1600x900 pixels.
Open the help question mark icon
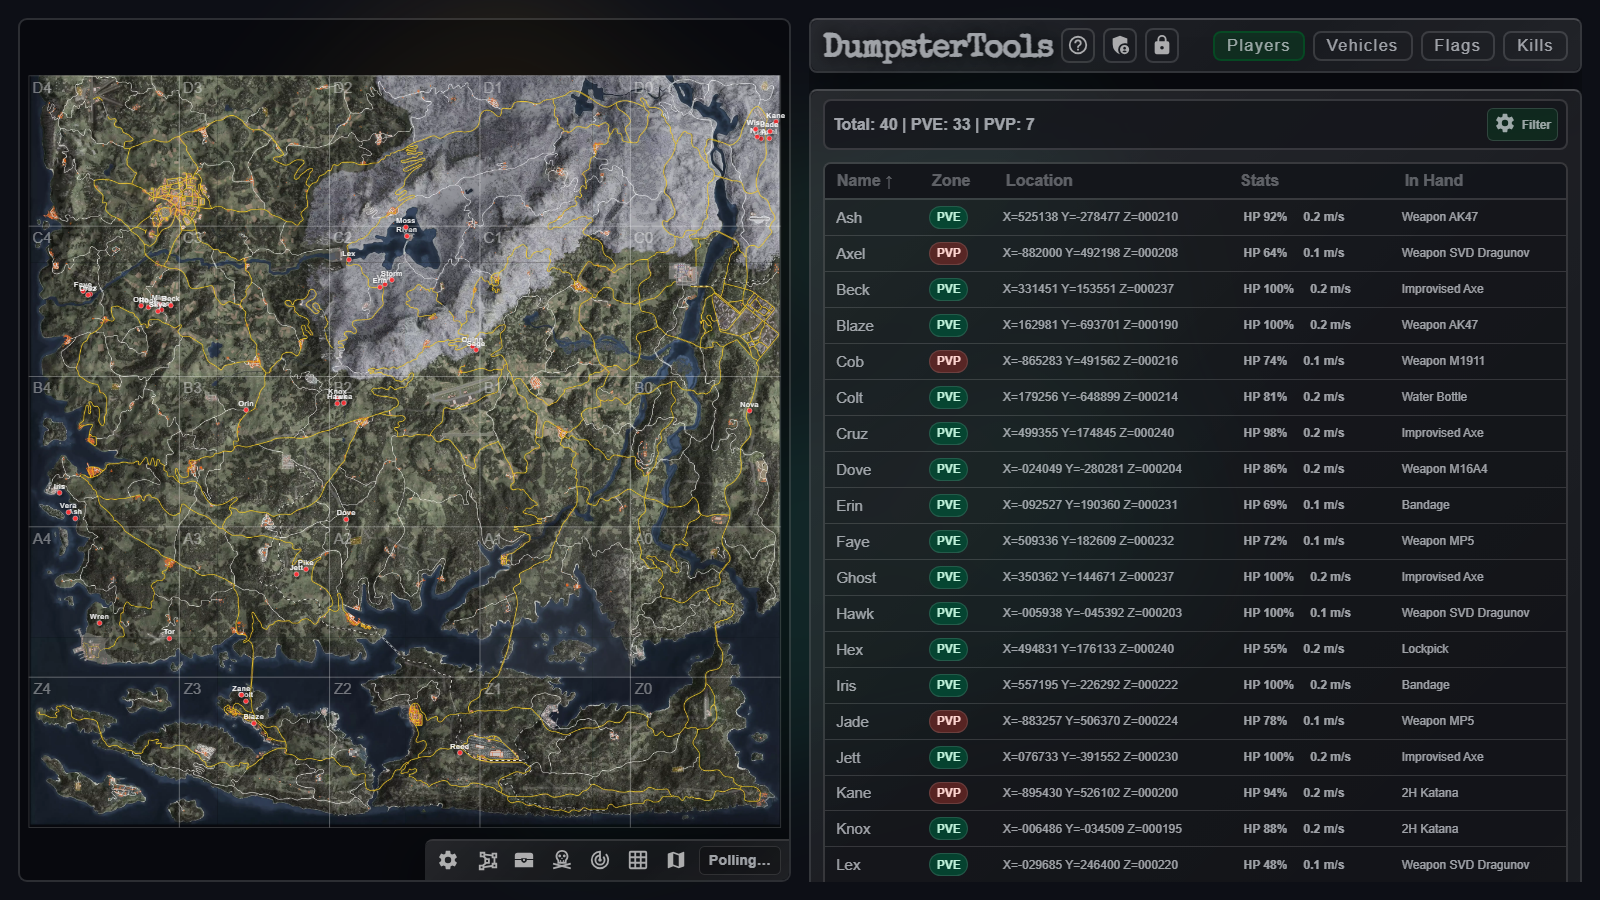click(x=1078, y=45)
